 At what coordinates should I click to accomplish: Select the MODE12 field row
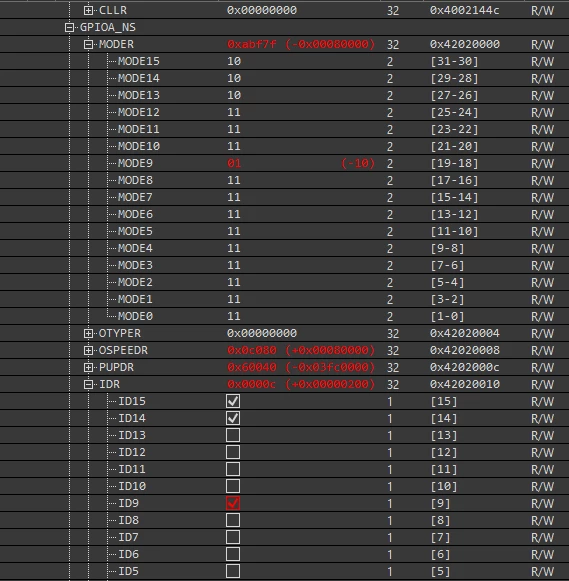284,112
